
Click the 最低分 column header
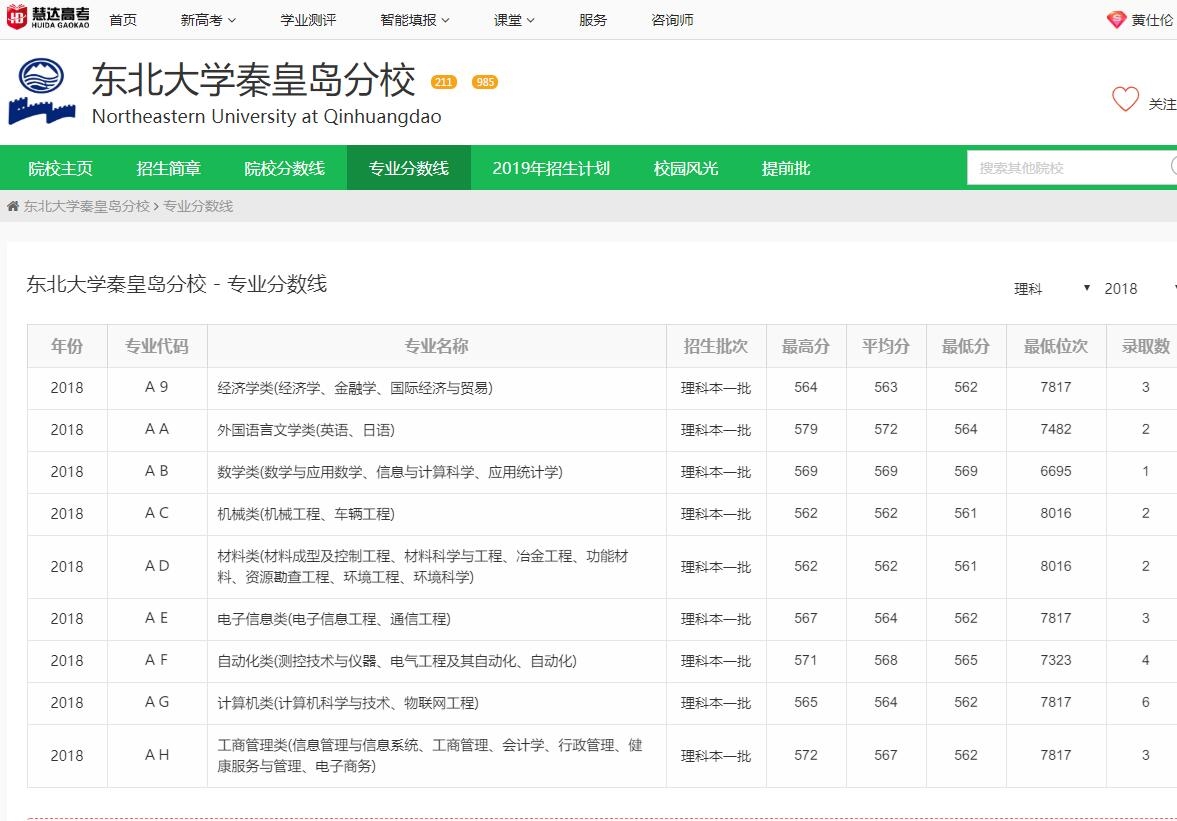tap(966, 346)
